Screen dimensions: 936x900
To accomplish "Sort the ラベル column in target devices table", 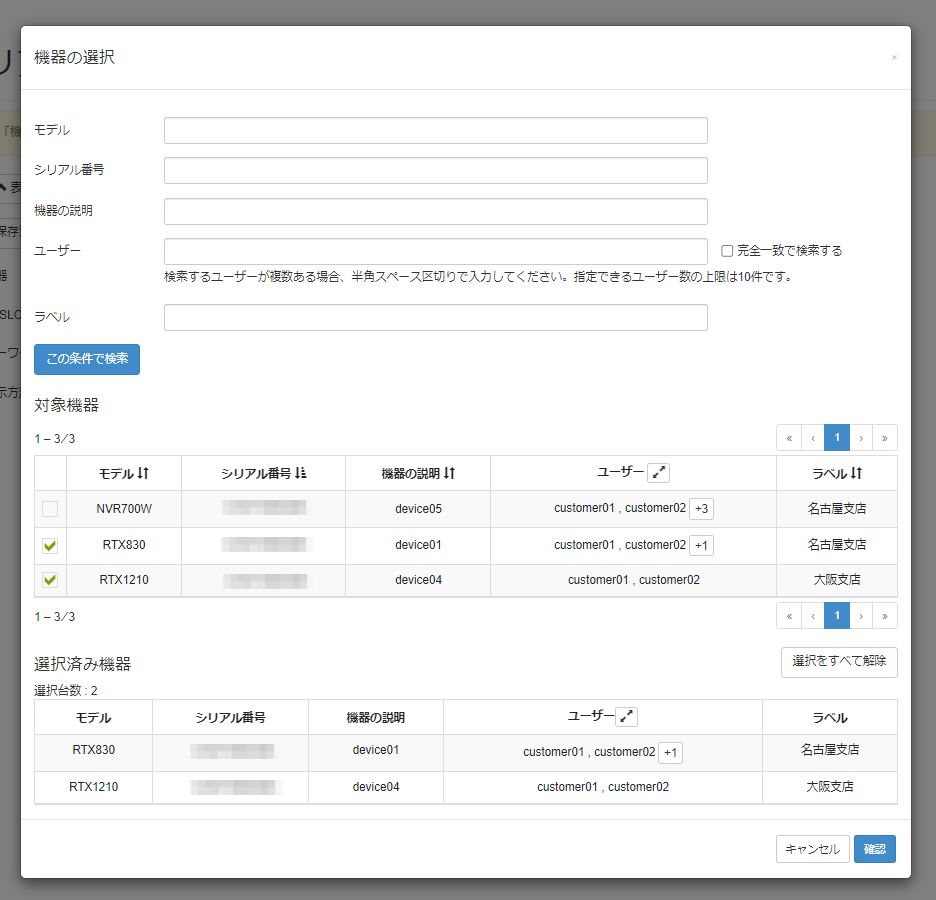I will 836,472.
